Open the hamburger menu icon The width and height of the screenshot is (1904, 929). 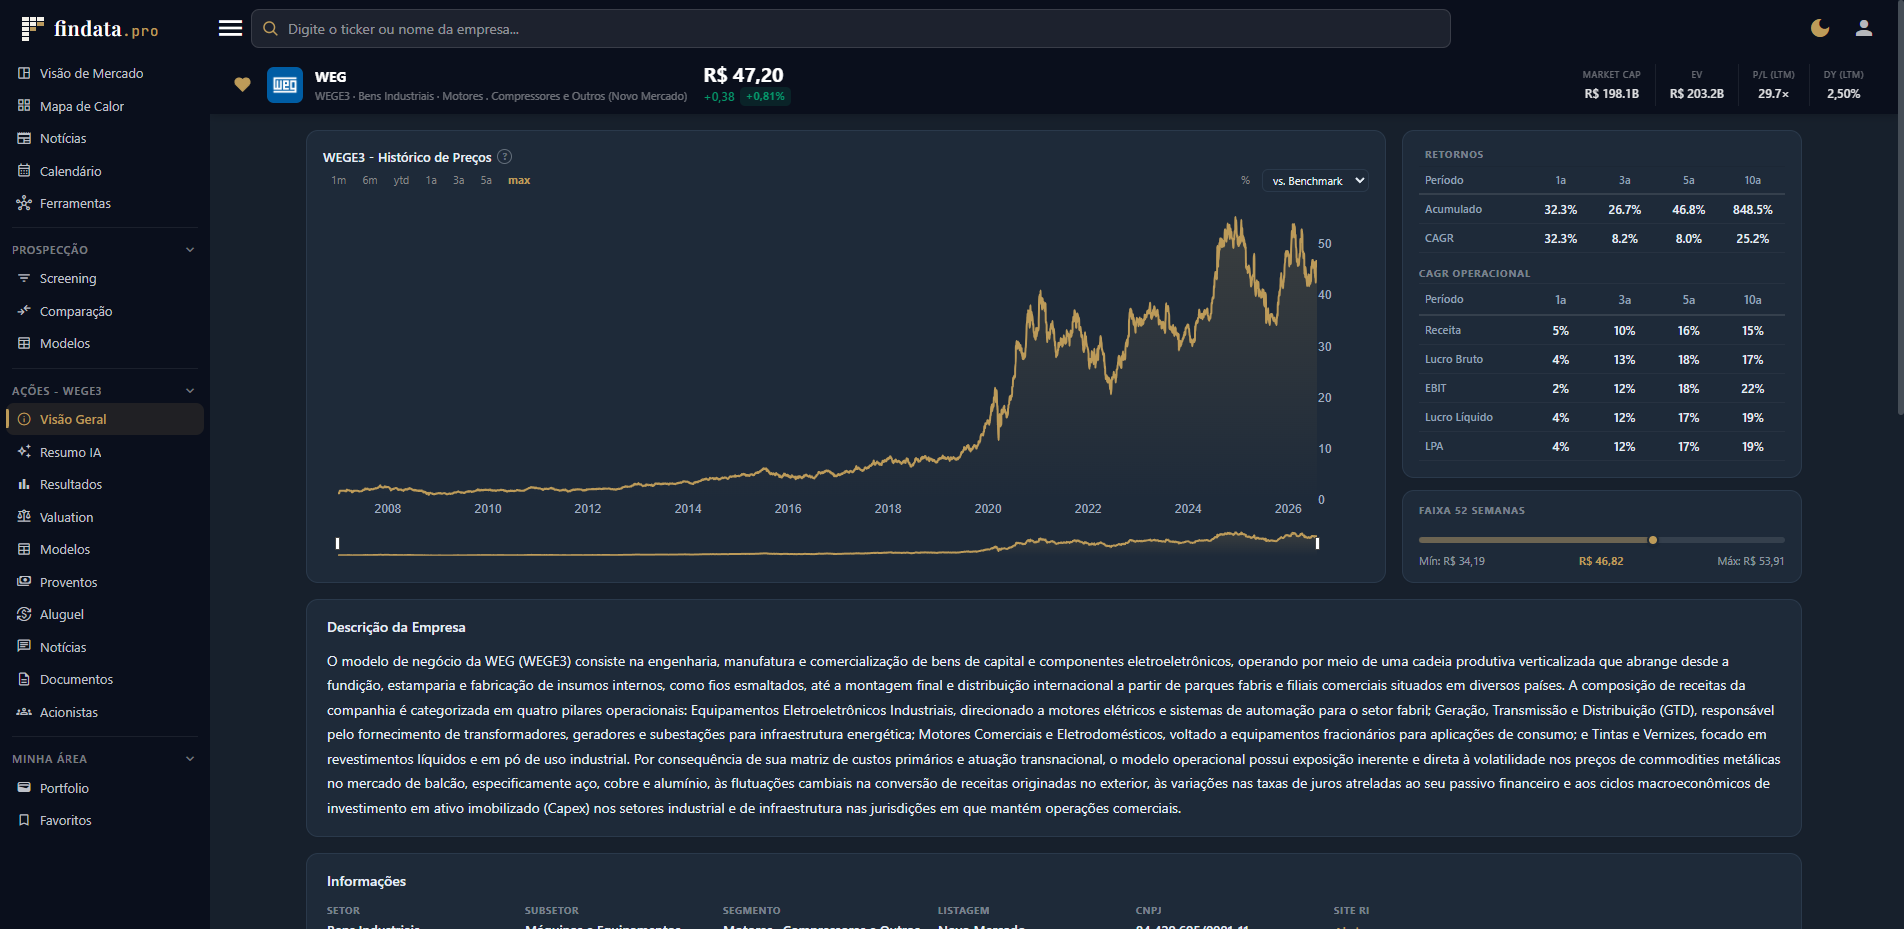point(230,28)
